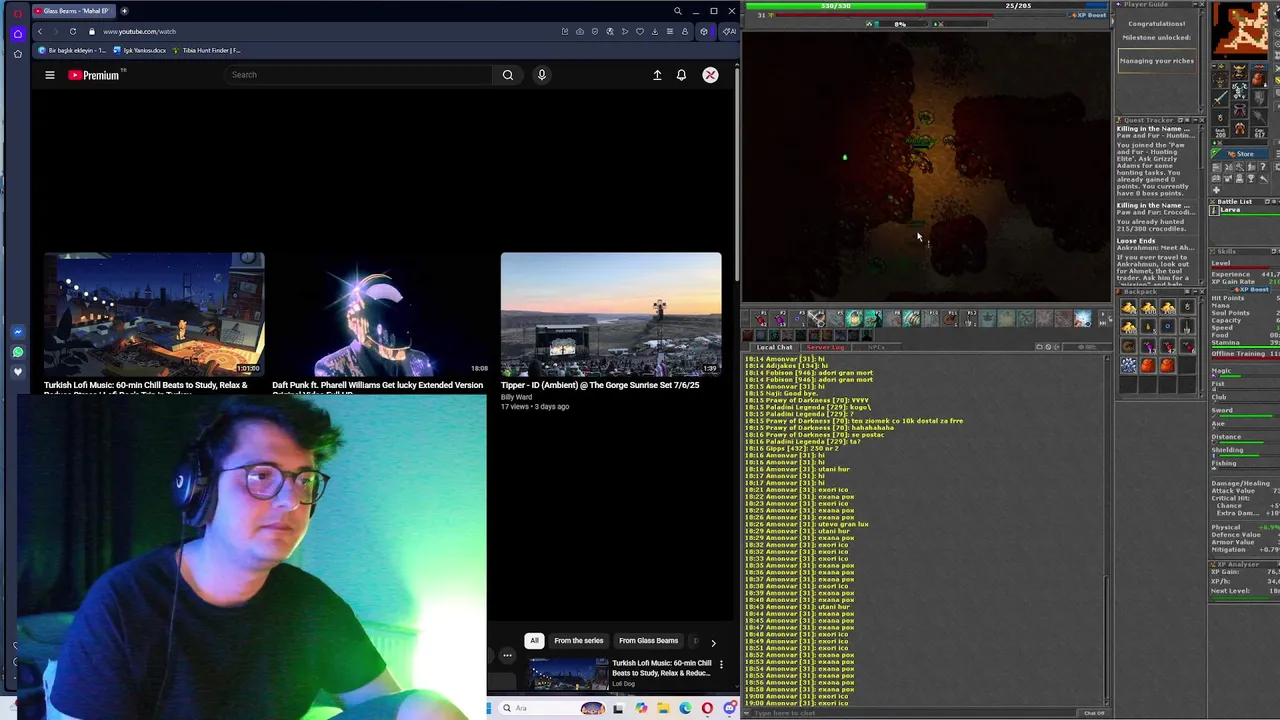This screenshot has height=720, width=1280.
Task: Open File Explorer from the taskbar
Action: pos(663,708)
